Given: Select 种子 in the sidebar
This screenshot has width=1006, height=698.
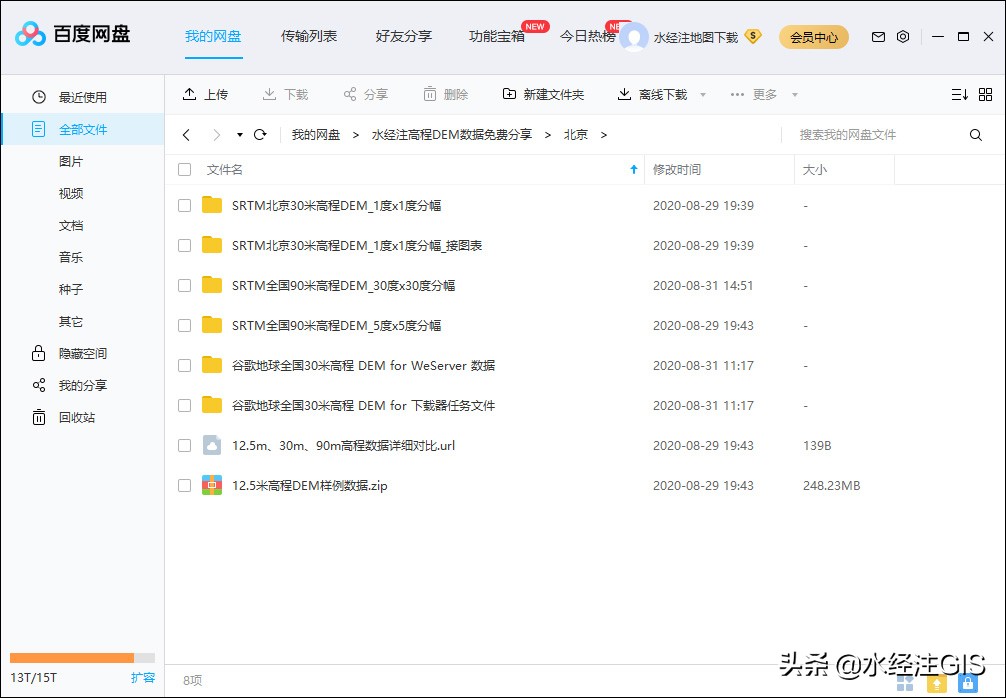Looking at the screenshot, I should click(71, 289).
